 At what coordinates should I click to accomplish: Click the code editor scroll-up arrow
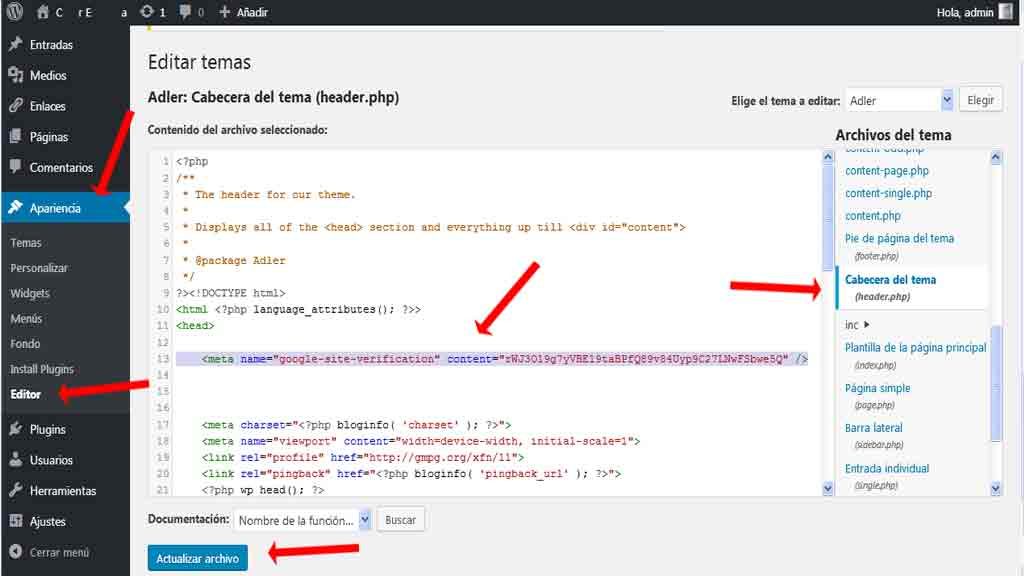(828, 157)
